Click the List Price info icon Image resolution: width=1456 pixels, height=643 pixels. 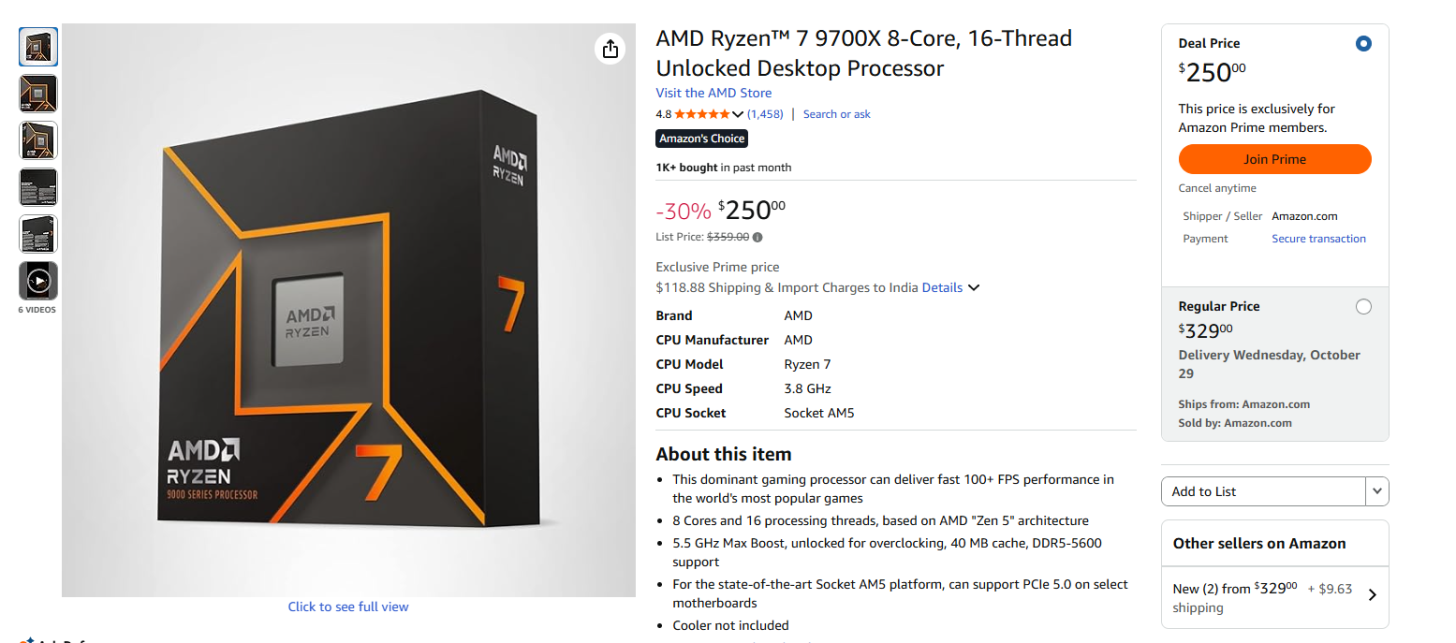tap(757, 238)
